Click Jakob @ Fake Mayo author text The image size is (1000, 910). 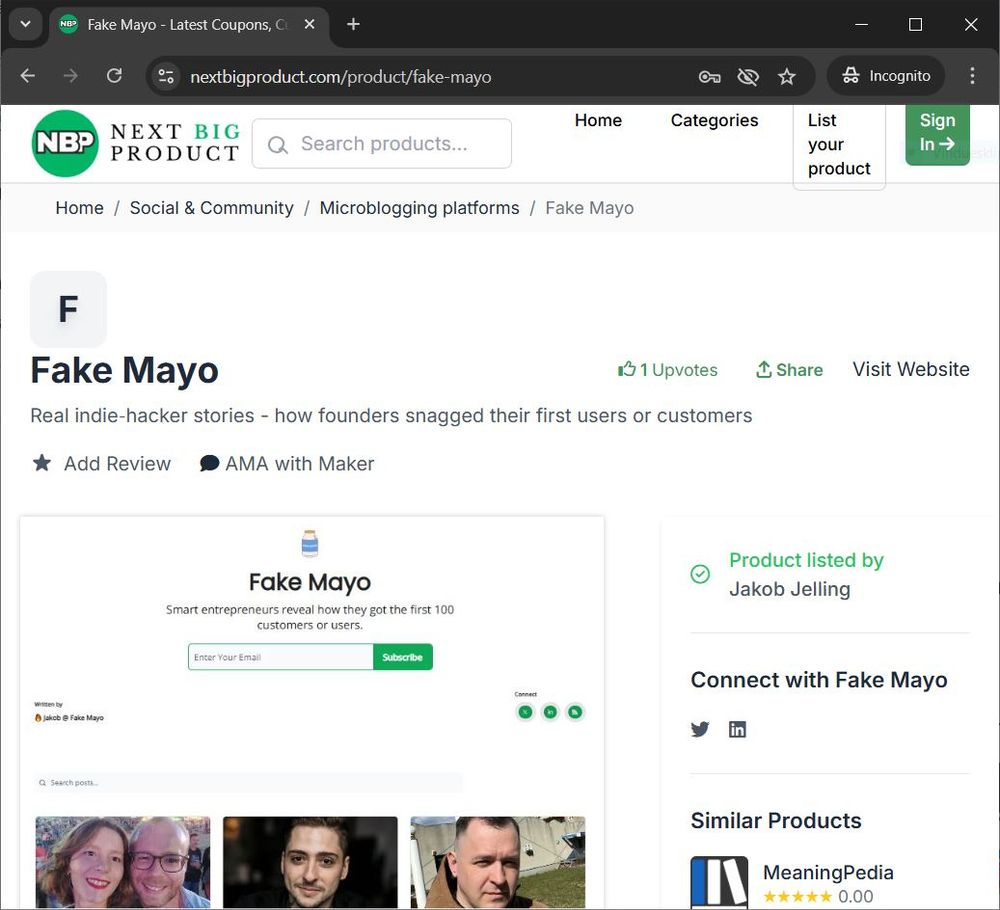[69, 717]
